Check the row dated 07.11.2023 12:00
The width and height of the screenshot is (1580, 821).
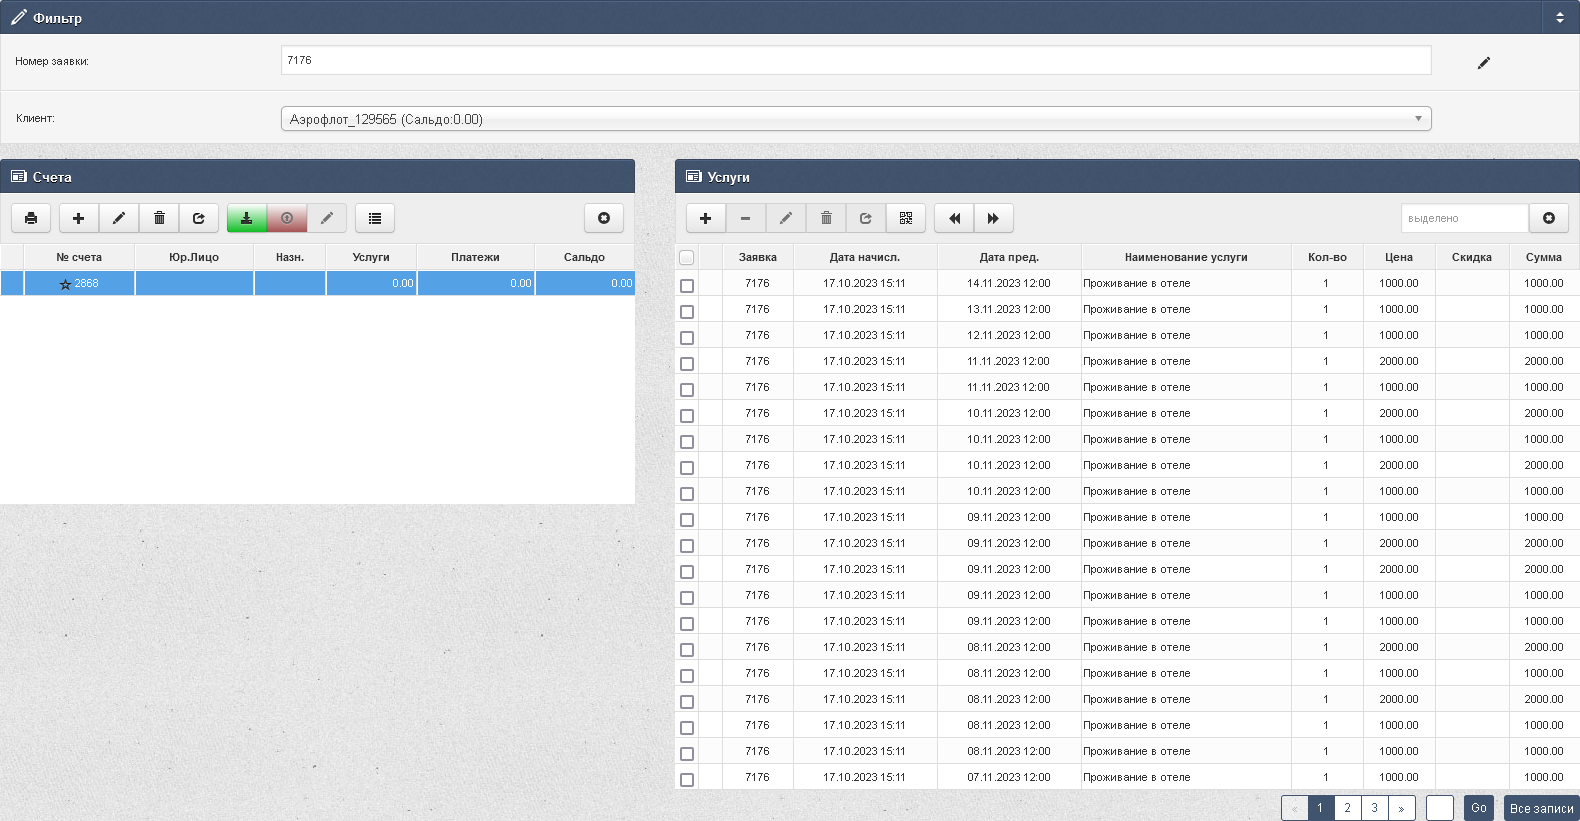tap(687, 779)
